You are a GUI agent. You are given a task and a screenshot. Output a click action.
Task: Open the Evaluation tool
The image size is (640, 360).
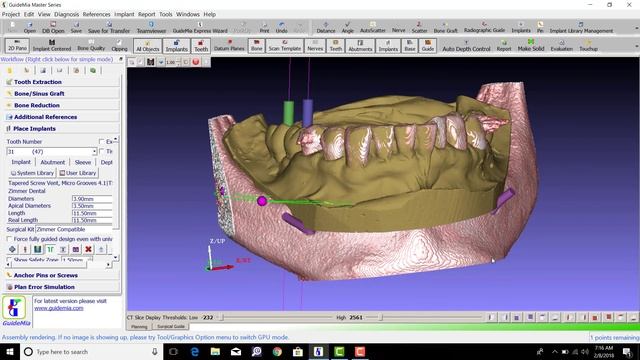tap(561, 45)
